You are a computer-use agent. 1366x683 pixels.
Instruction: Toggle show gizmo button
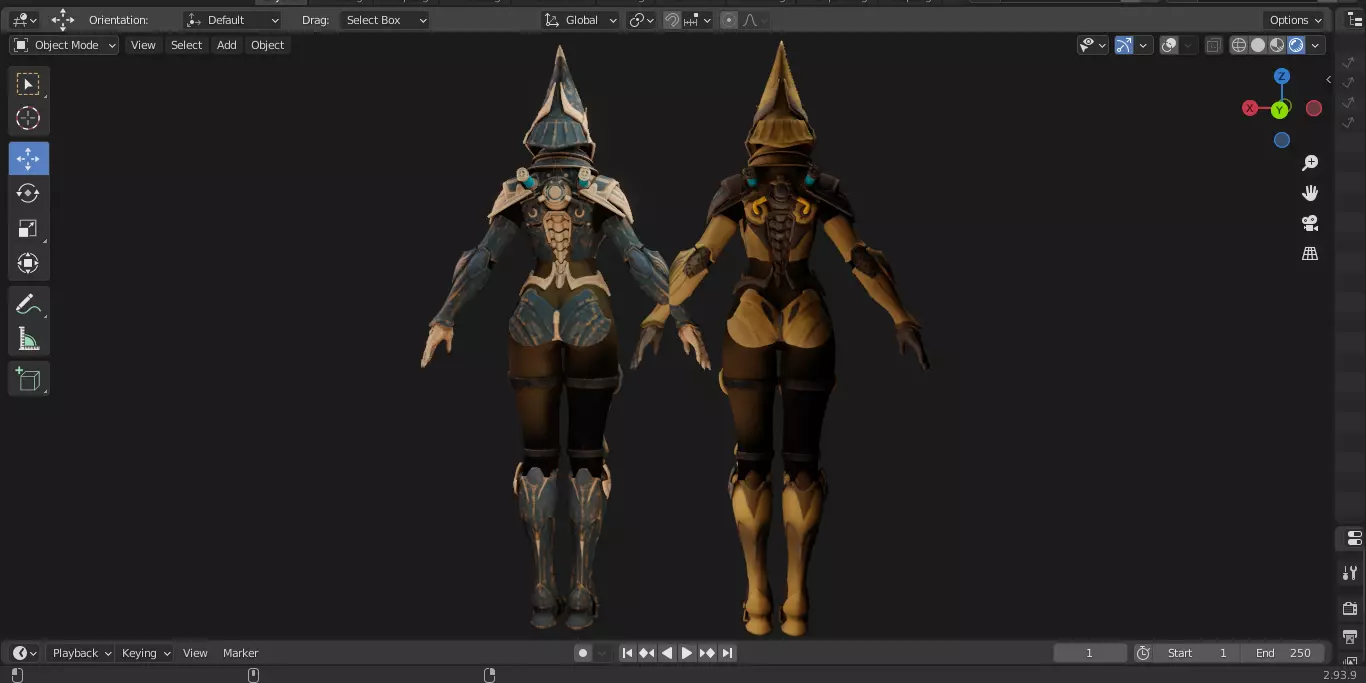1124,45
